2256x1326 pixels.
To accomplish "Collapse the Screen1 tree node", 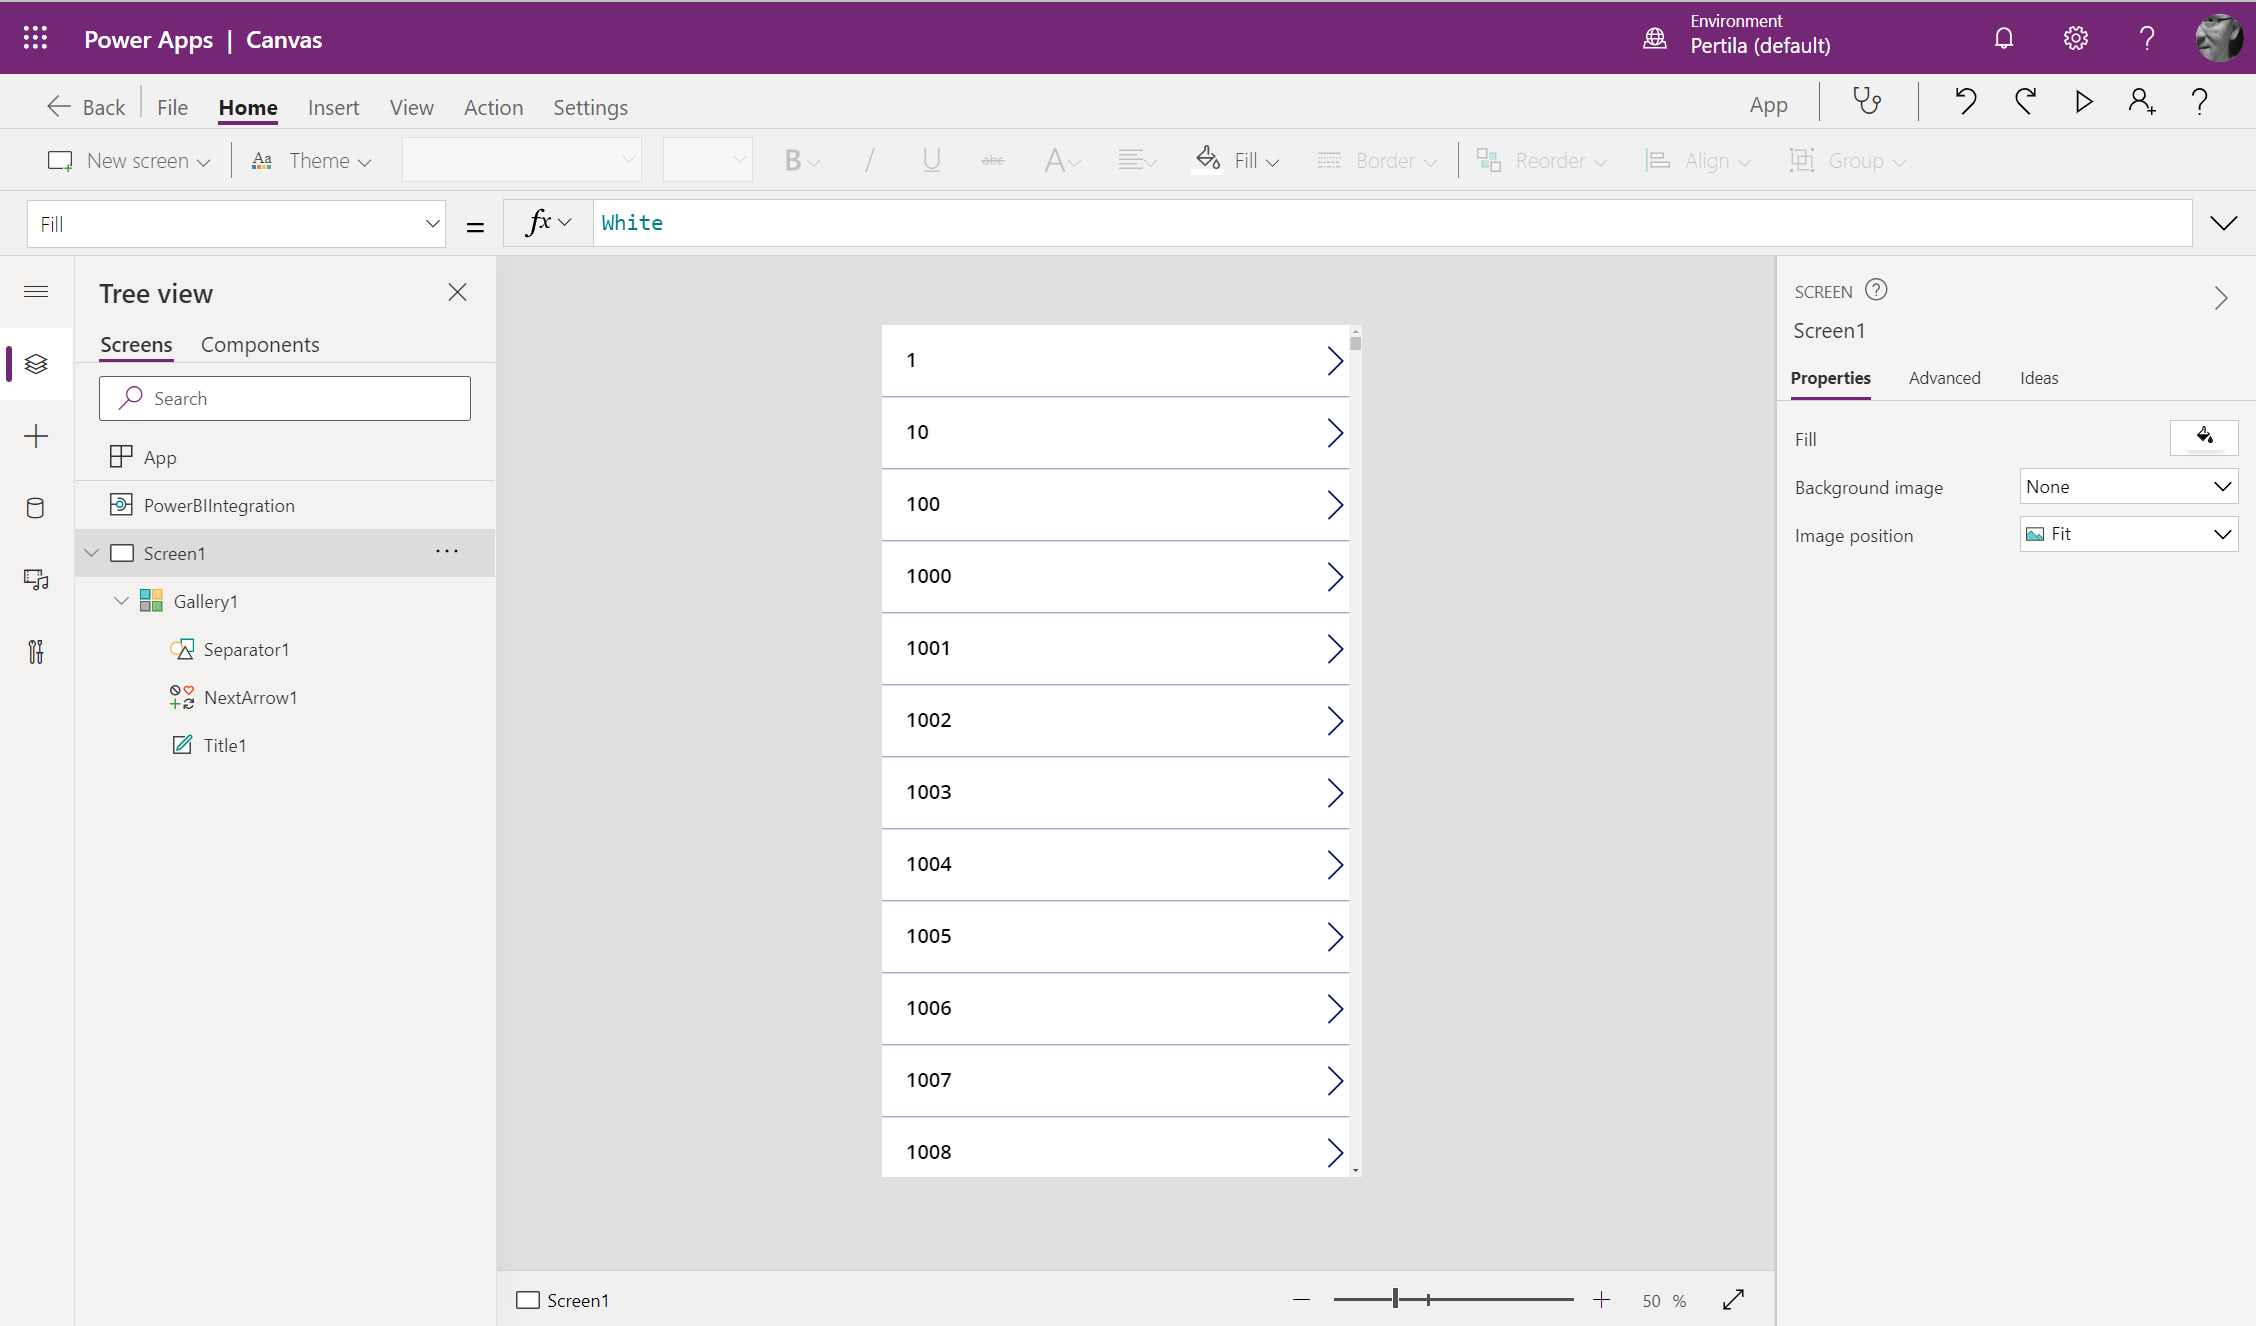I will 92,553.
